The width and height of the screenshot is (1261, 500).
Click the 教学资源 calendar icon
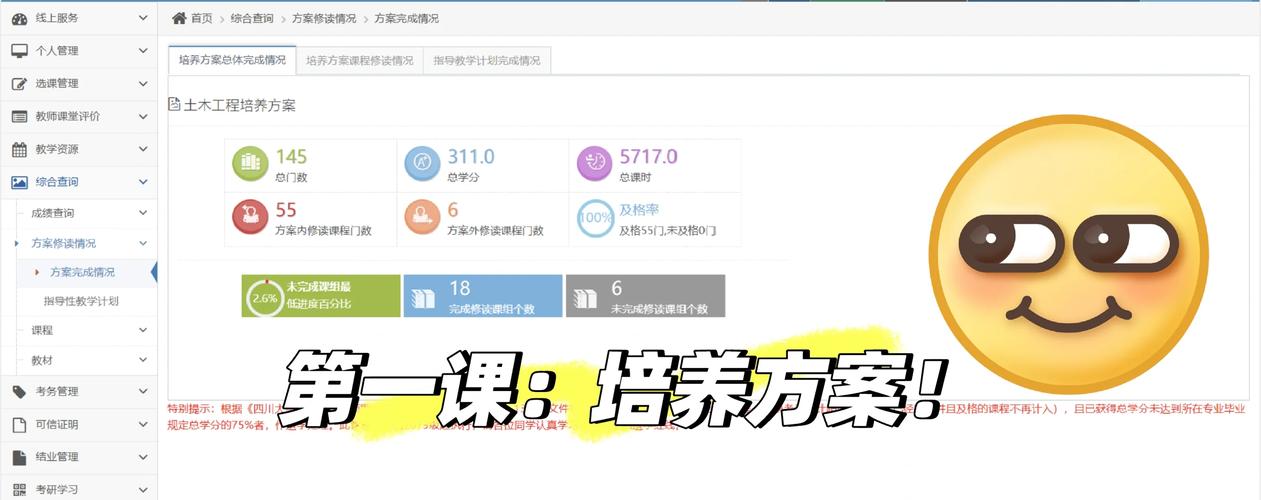19,150
